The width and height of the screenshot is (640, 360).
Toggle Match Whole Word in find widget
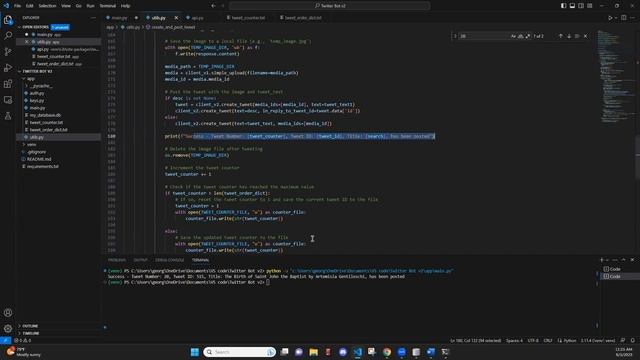point(520,36)
